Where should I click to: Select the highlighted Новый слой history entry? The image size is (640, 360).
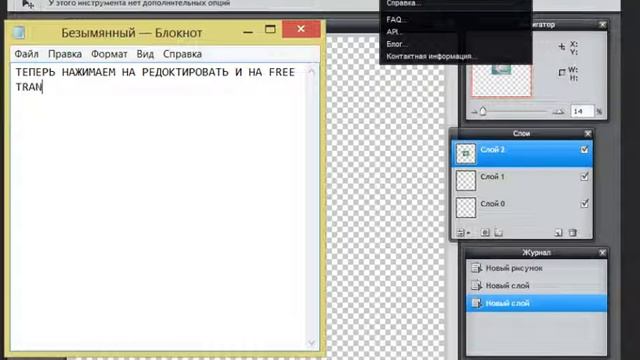(x=536, y=303)
